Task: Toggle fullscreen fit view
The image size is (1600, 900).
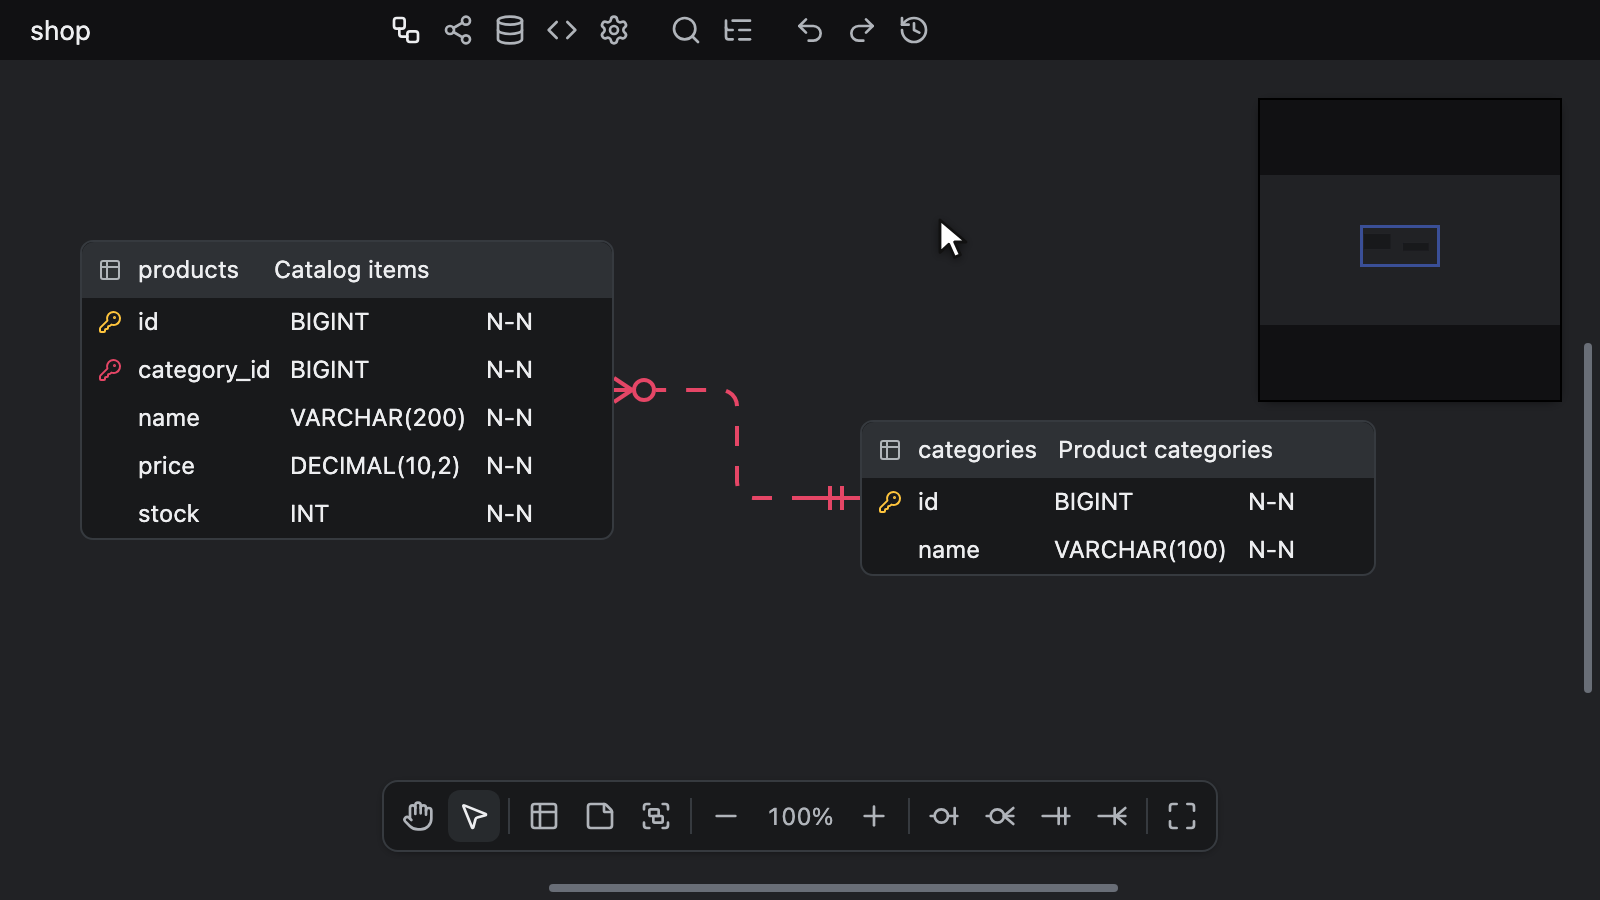Action: [1182, 816]
